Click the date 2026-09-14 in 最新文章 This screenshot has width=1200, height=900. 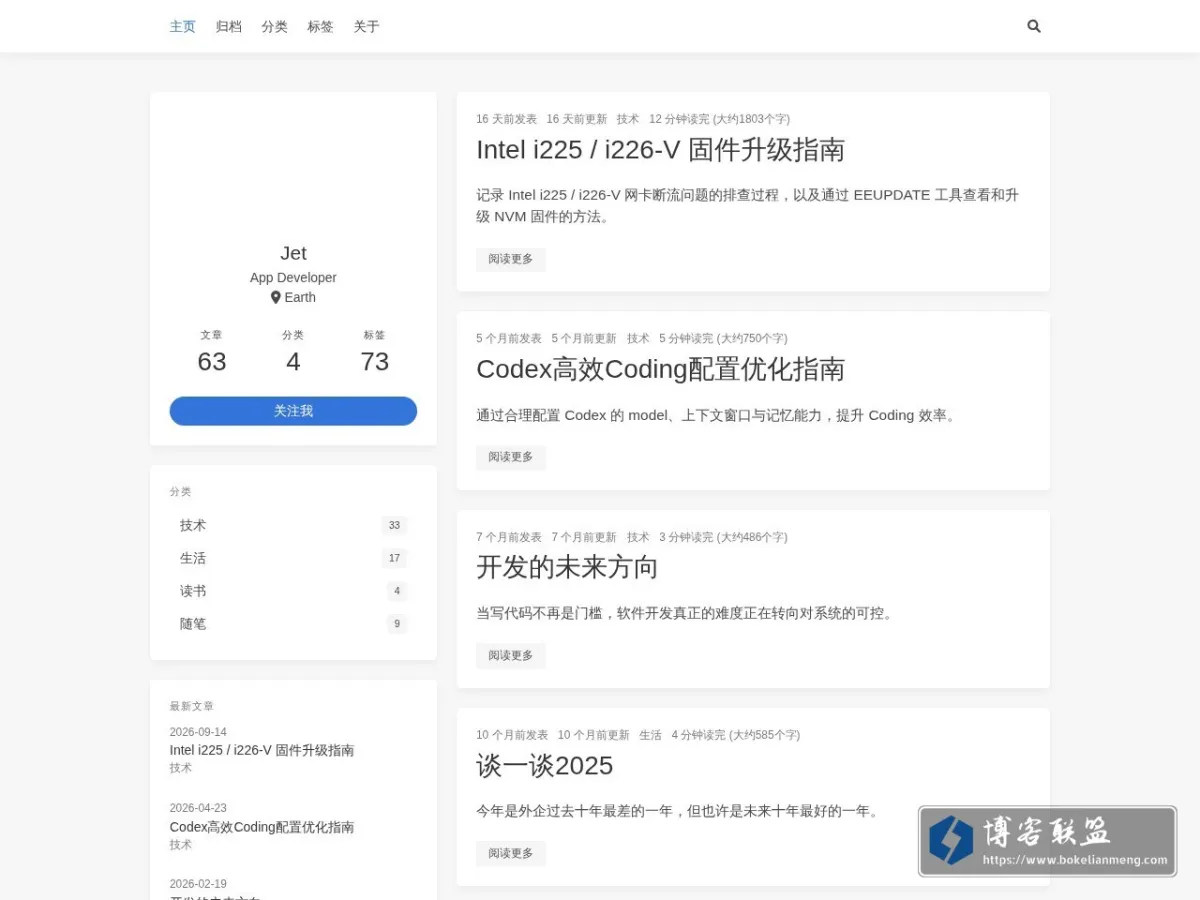(198, 732)
